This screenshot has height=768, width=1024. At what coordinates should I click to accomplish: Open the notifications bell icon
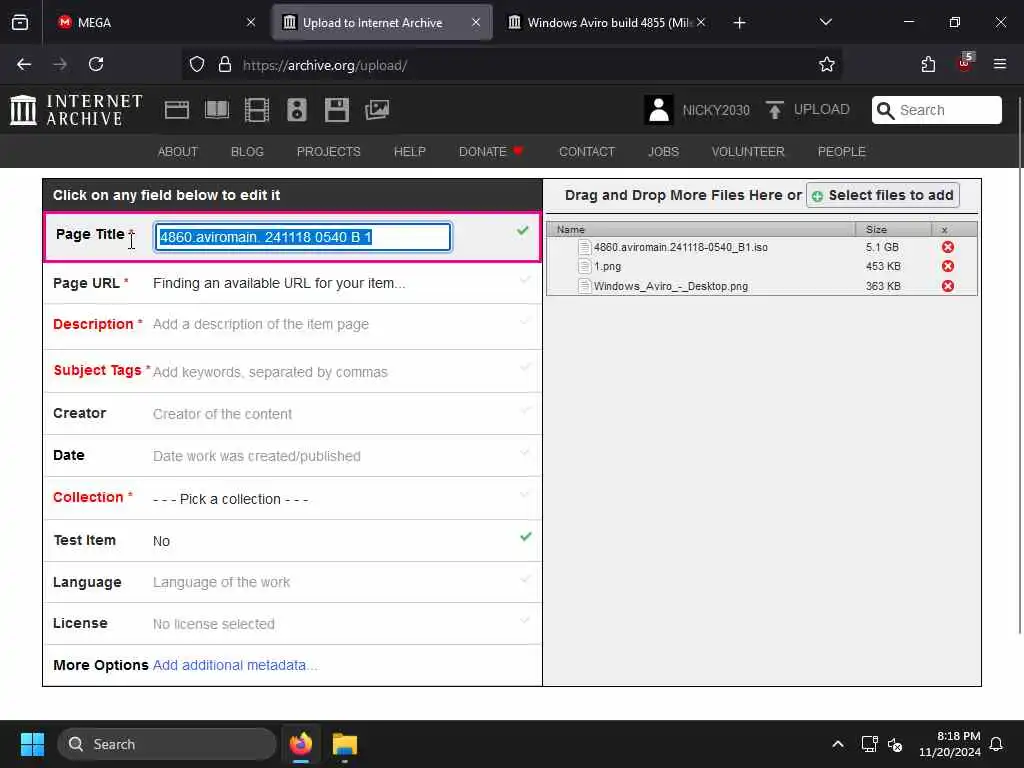(997, 744)
